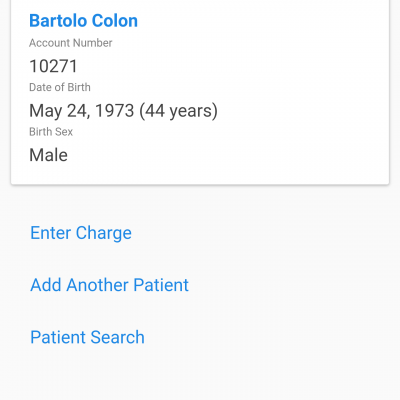
Task: Open the Bartolo Colon patient name link
Action: tap(83, 21)
